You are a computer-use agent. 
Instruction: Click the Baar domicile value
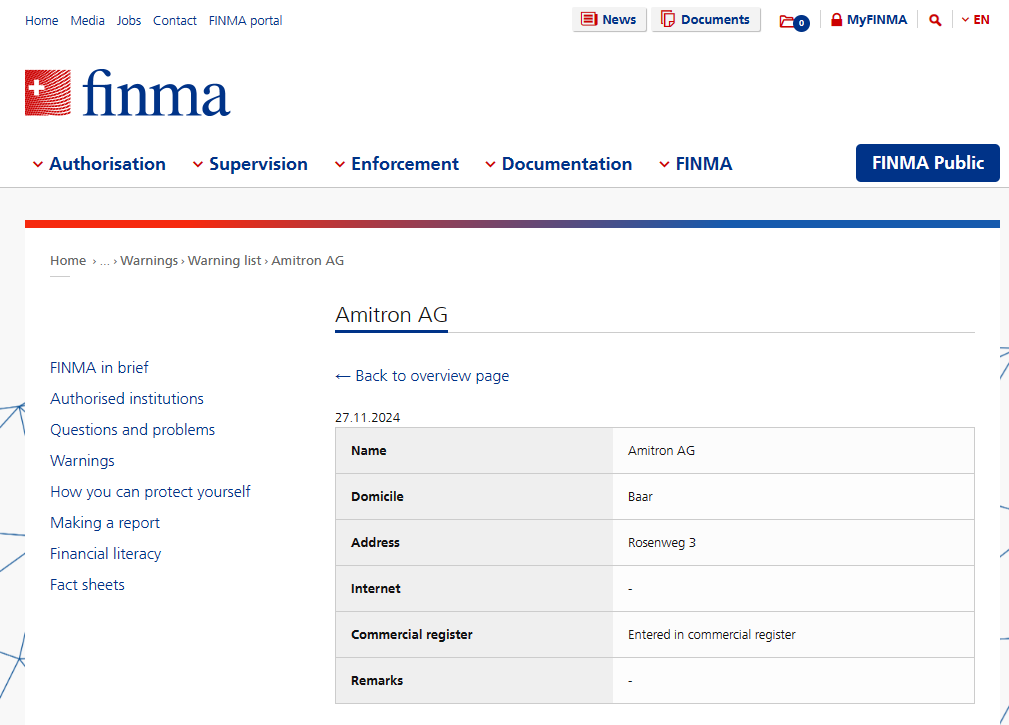[x=640, y=497]
